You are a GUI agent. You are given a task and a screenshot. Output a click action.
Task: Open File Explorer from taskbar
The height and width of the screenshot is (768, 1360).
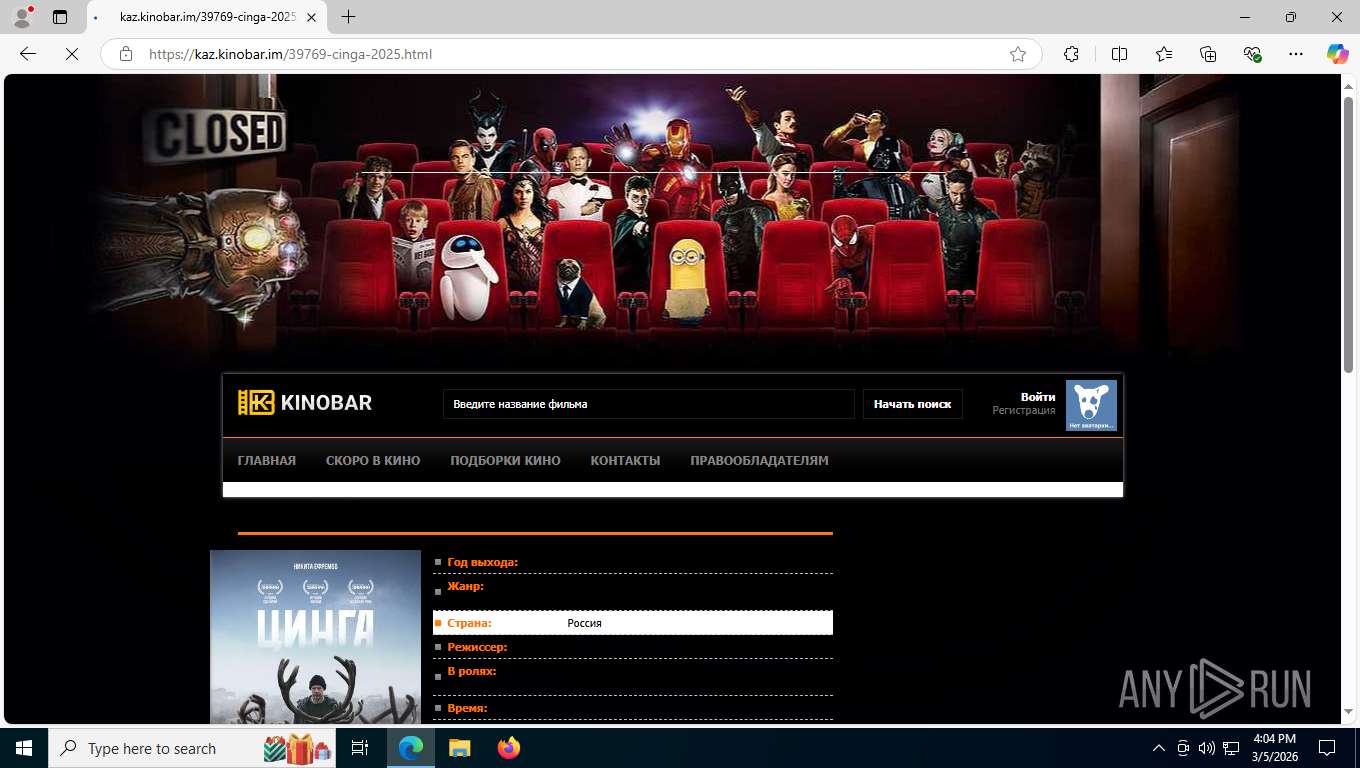459,748
